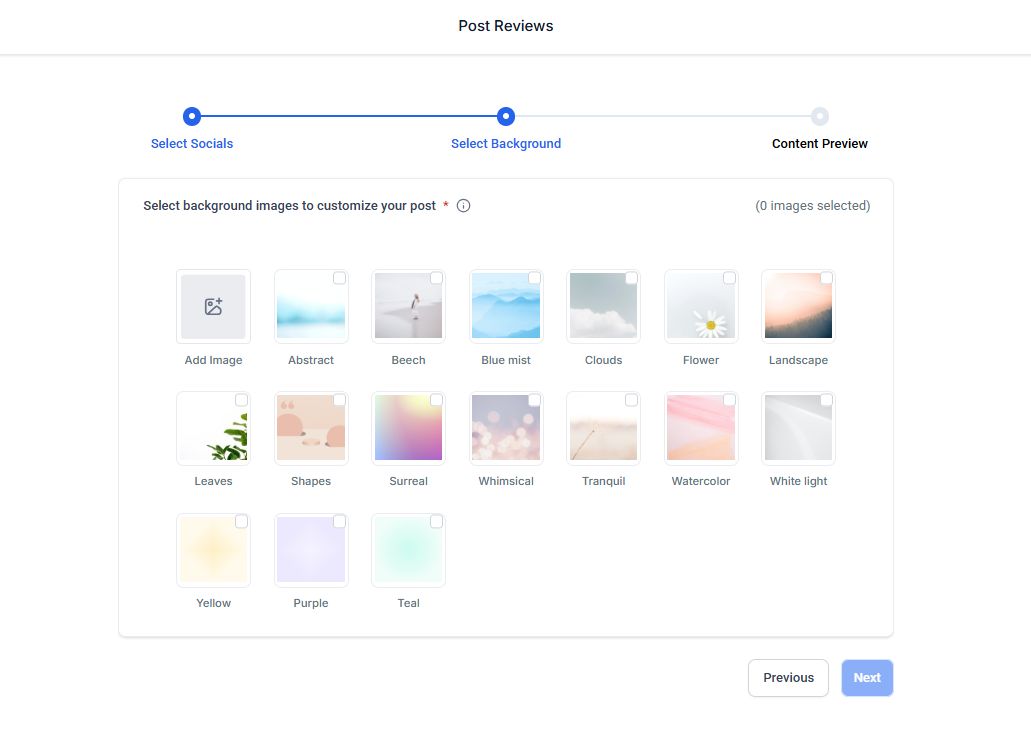1031x753 pixels.
Task: Select the Purple color background swatch
Action: (311, 550)
